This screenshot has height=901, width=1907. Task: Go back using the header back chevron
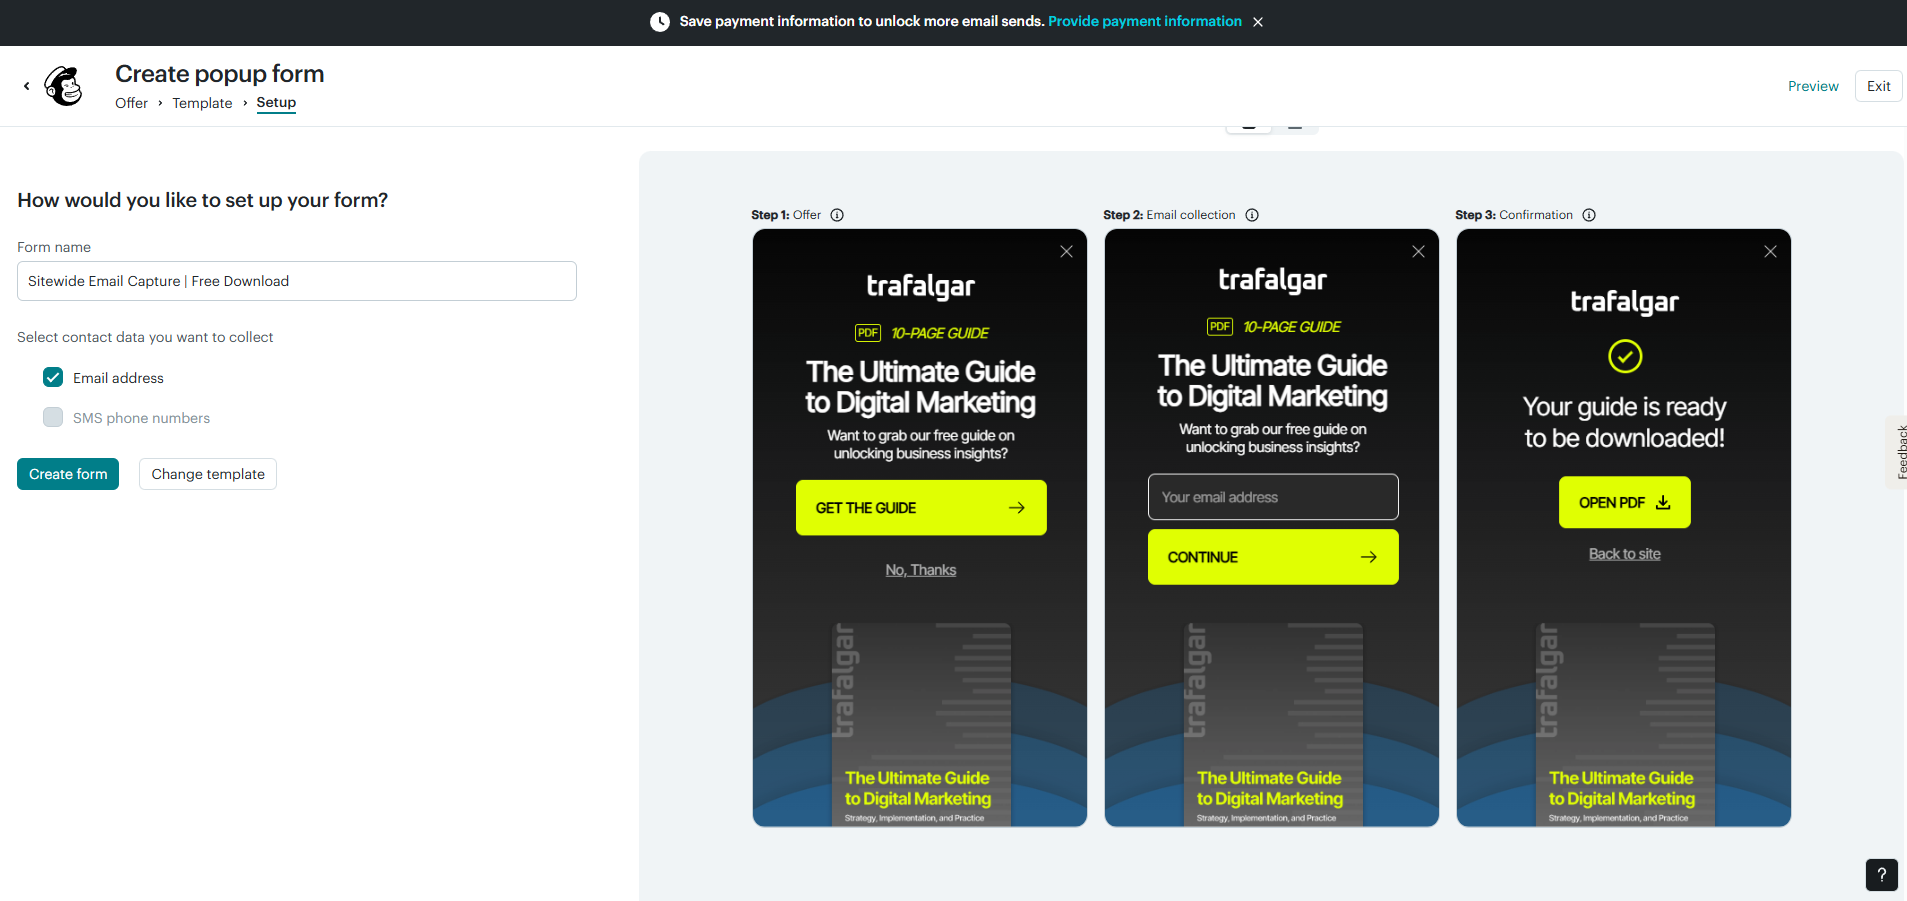(27, 86)
